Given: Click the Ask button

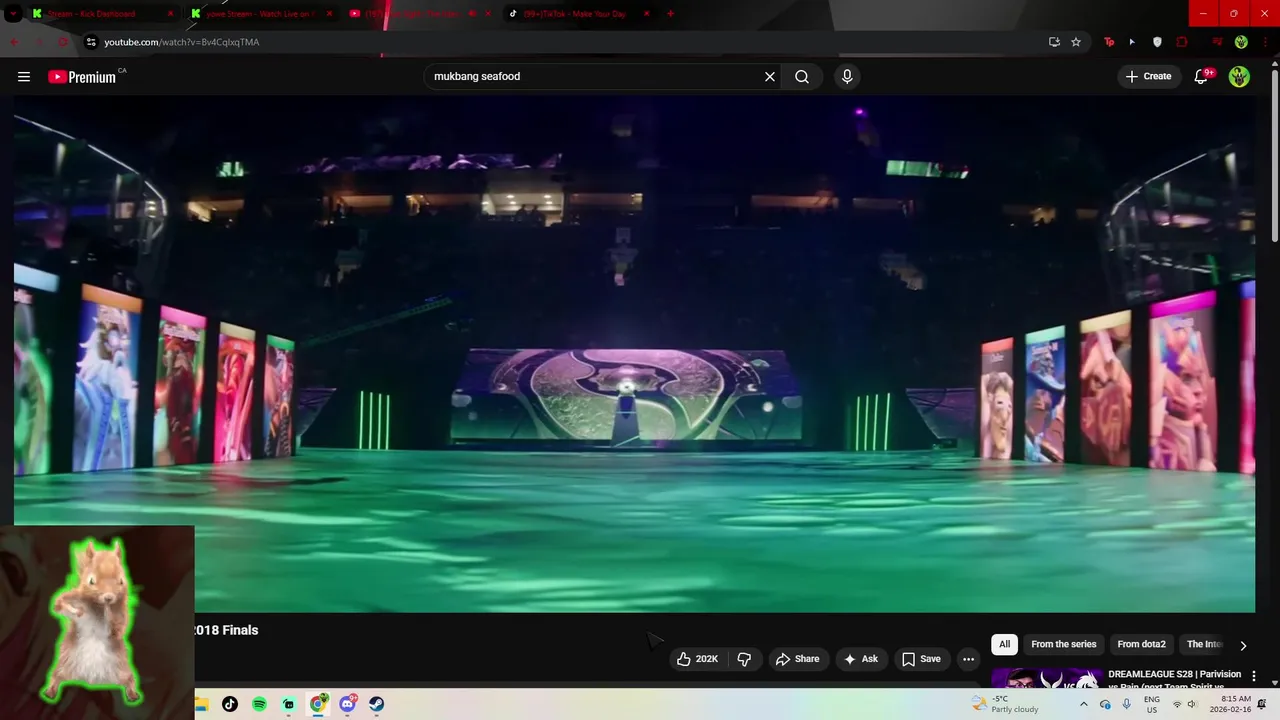Looking at the screenshot, I should pyautogui.click(x=861, y=659).
